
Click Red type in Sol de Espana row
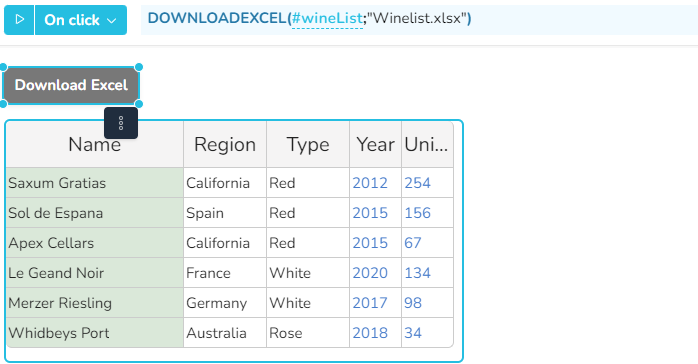(x=308, y=213)
